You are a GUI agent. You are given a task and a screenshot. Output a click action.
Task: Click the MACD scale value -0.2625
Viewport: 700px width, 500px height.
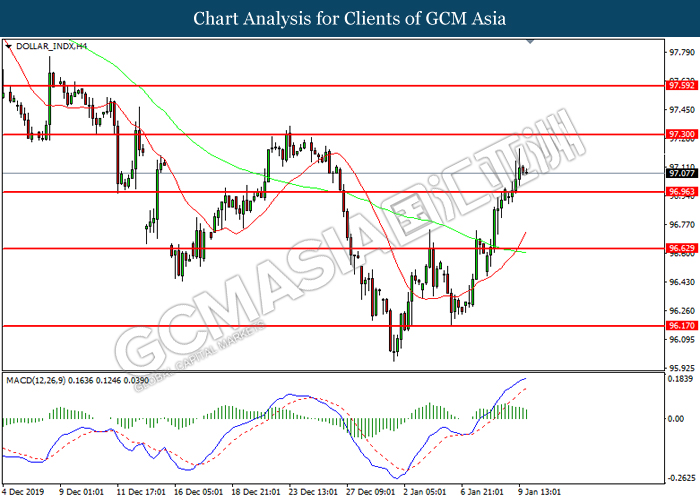click(x=682, y=478)
